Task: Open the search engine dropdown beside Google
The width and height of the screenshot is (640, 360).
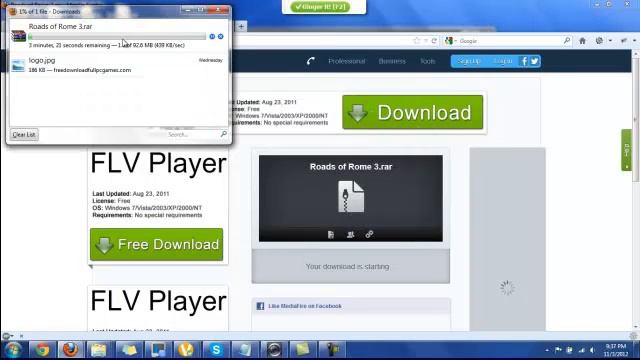Action: point(450,41)
